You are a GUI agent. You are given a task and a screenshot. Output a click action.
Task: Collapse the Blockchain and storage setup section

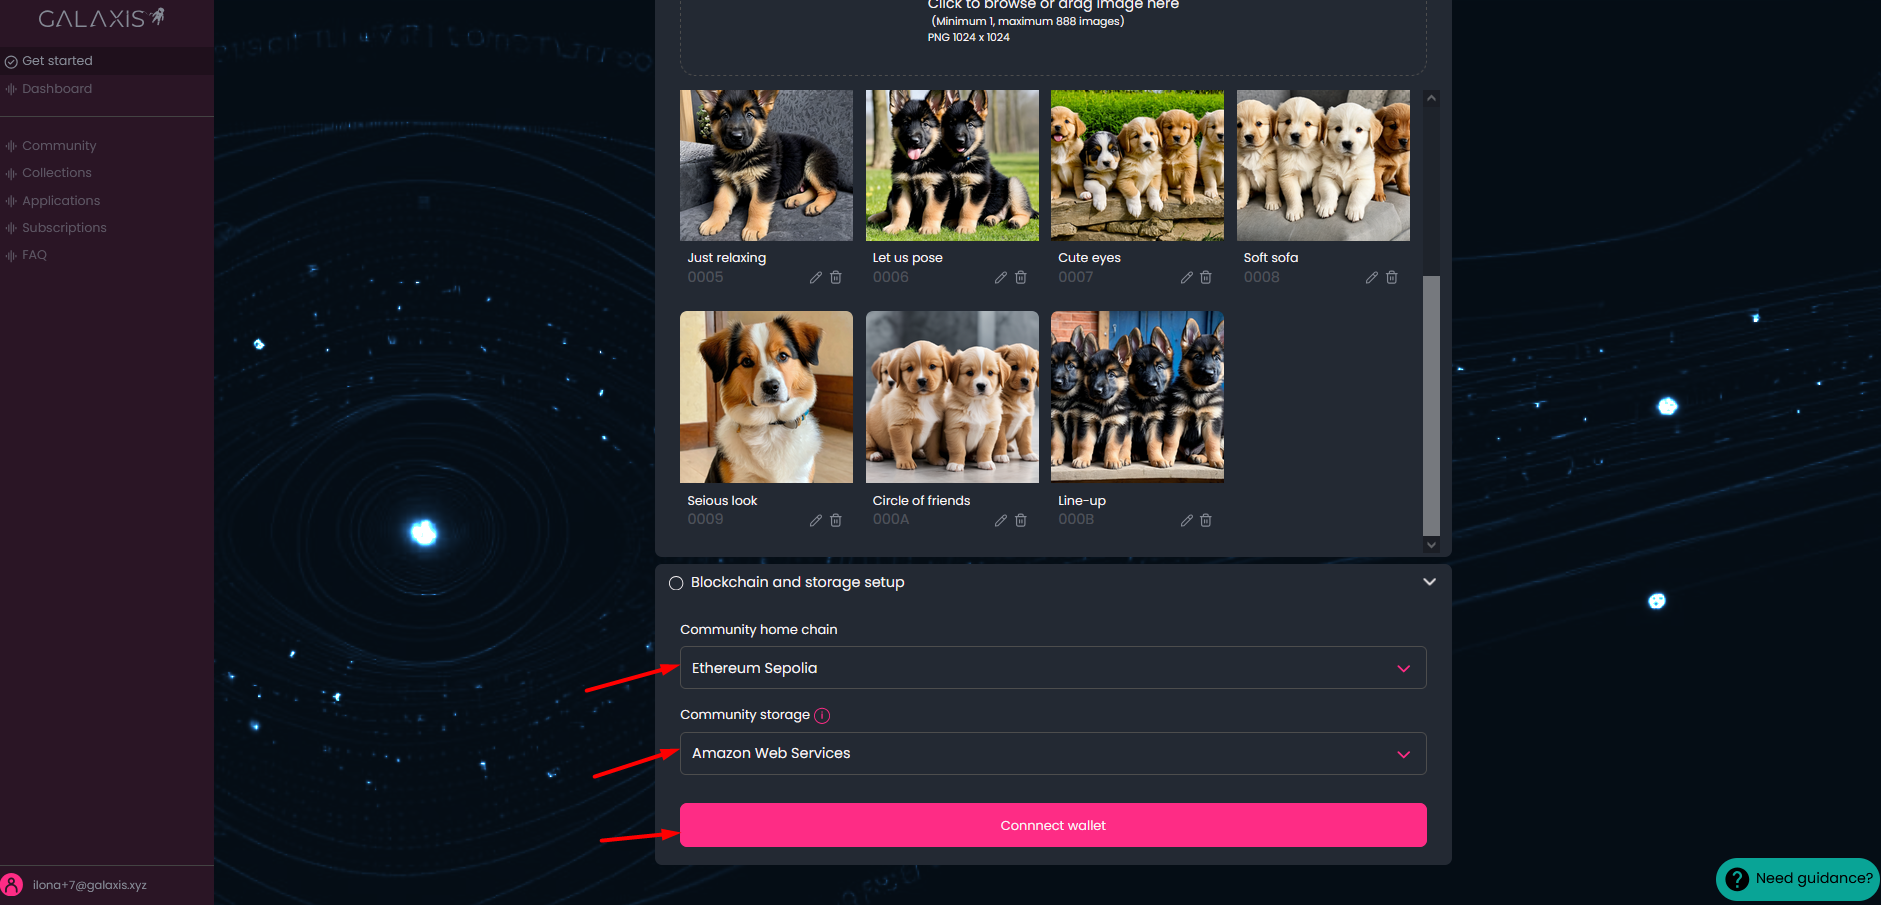point(1429,582)
